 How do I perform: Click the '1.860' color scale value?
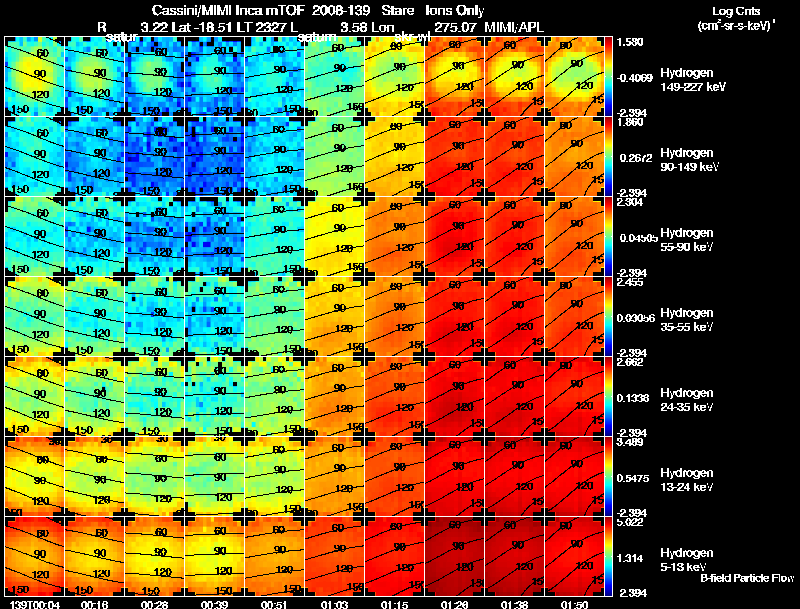pos(629,122)
